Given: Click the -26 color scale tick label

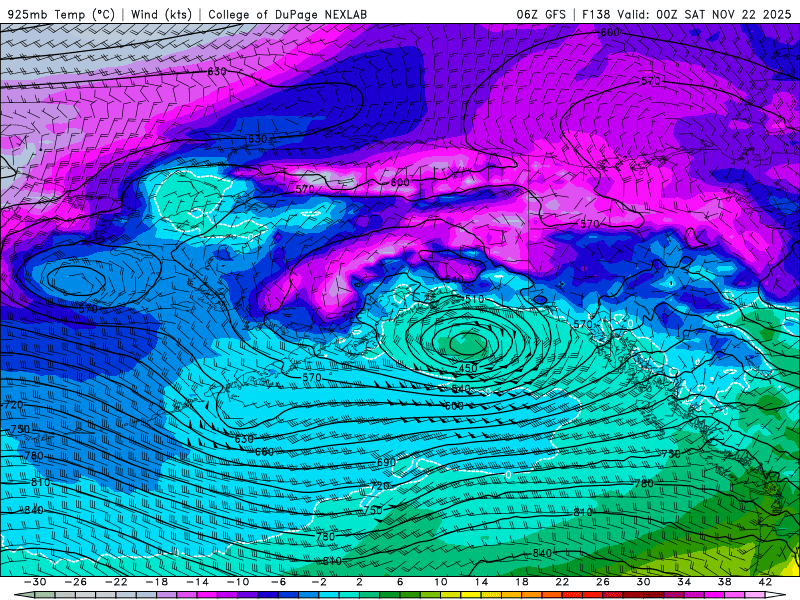Looking at the screenshot, I should (76, 582).
